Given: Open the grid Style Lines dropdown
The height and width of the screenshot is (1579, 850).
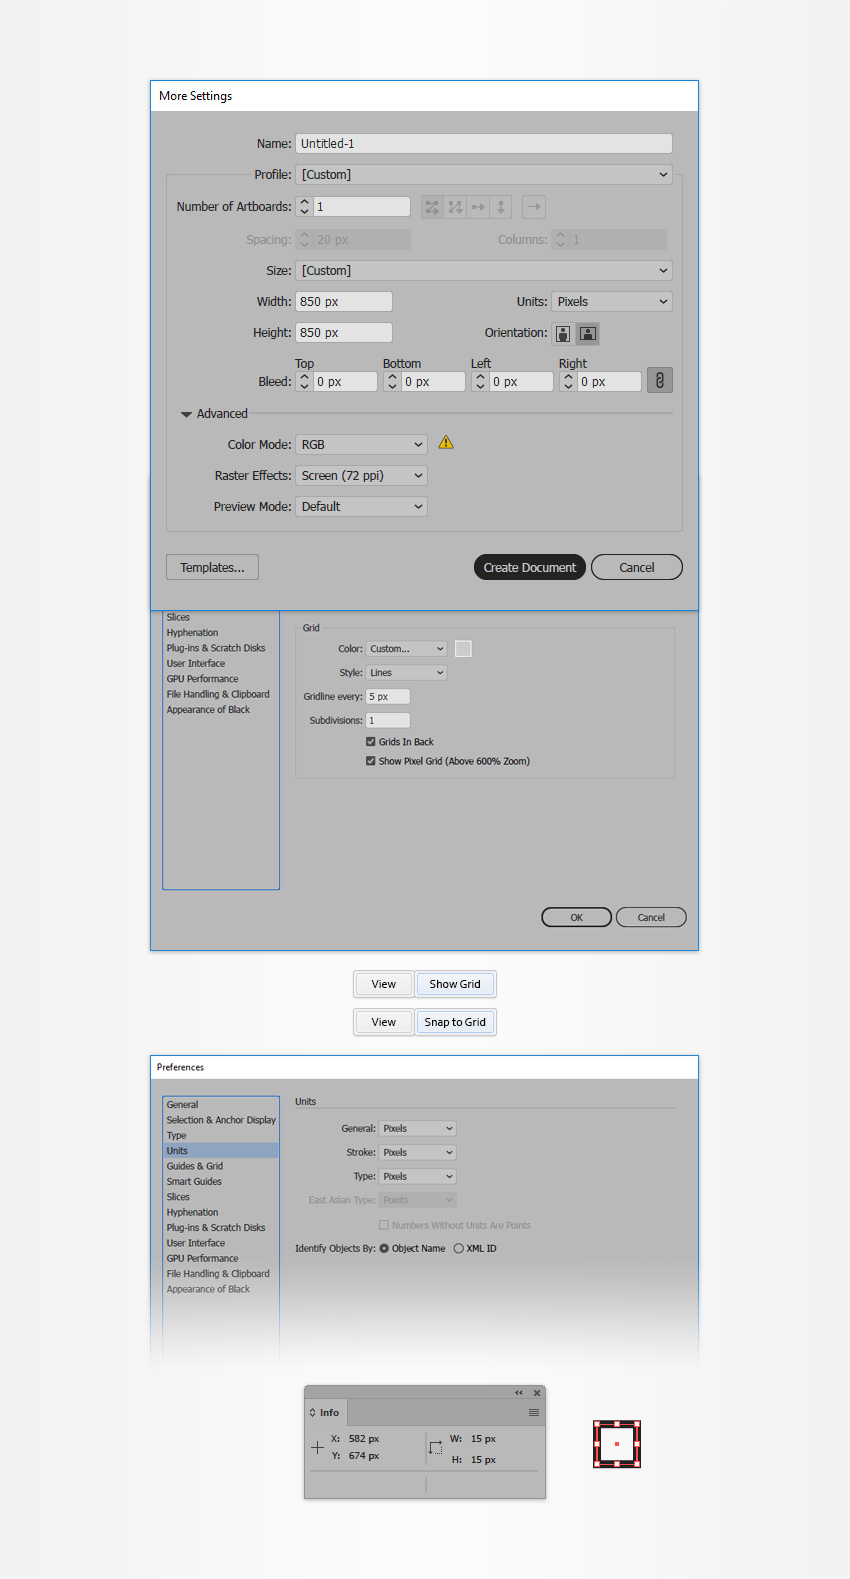Looking at the screenshot, I should [406, 673].
